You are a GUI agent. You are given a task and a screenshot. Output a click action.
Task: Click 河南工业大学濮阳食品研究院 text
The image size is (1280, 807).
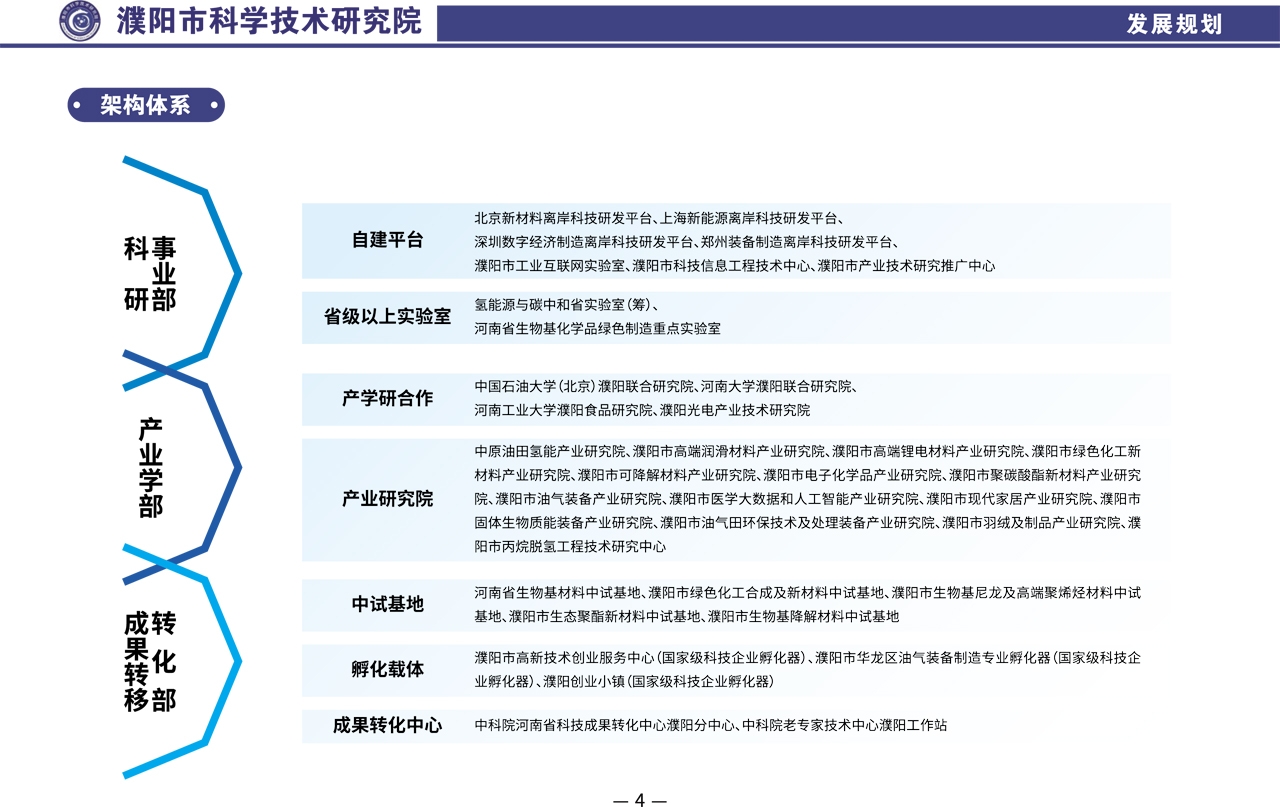[x=563, y=410]
